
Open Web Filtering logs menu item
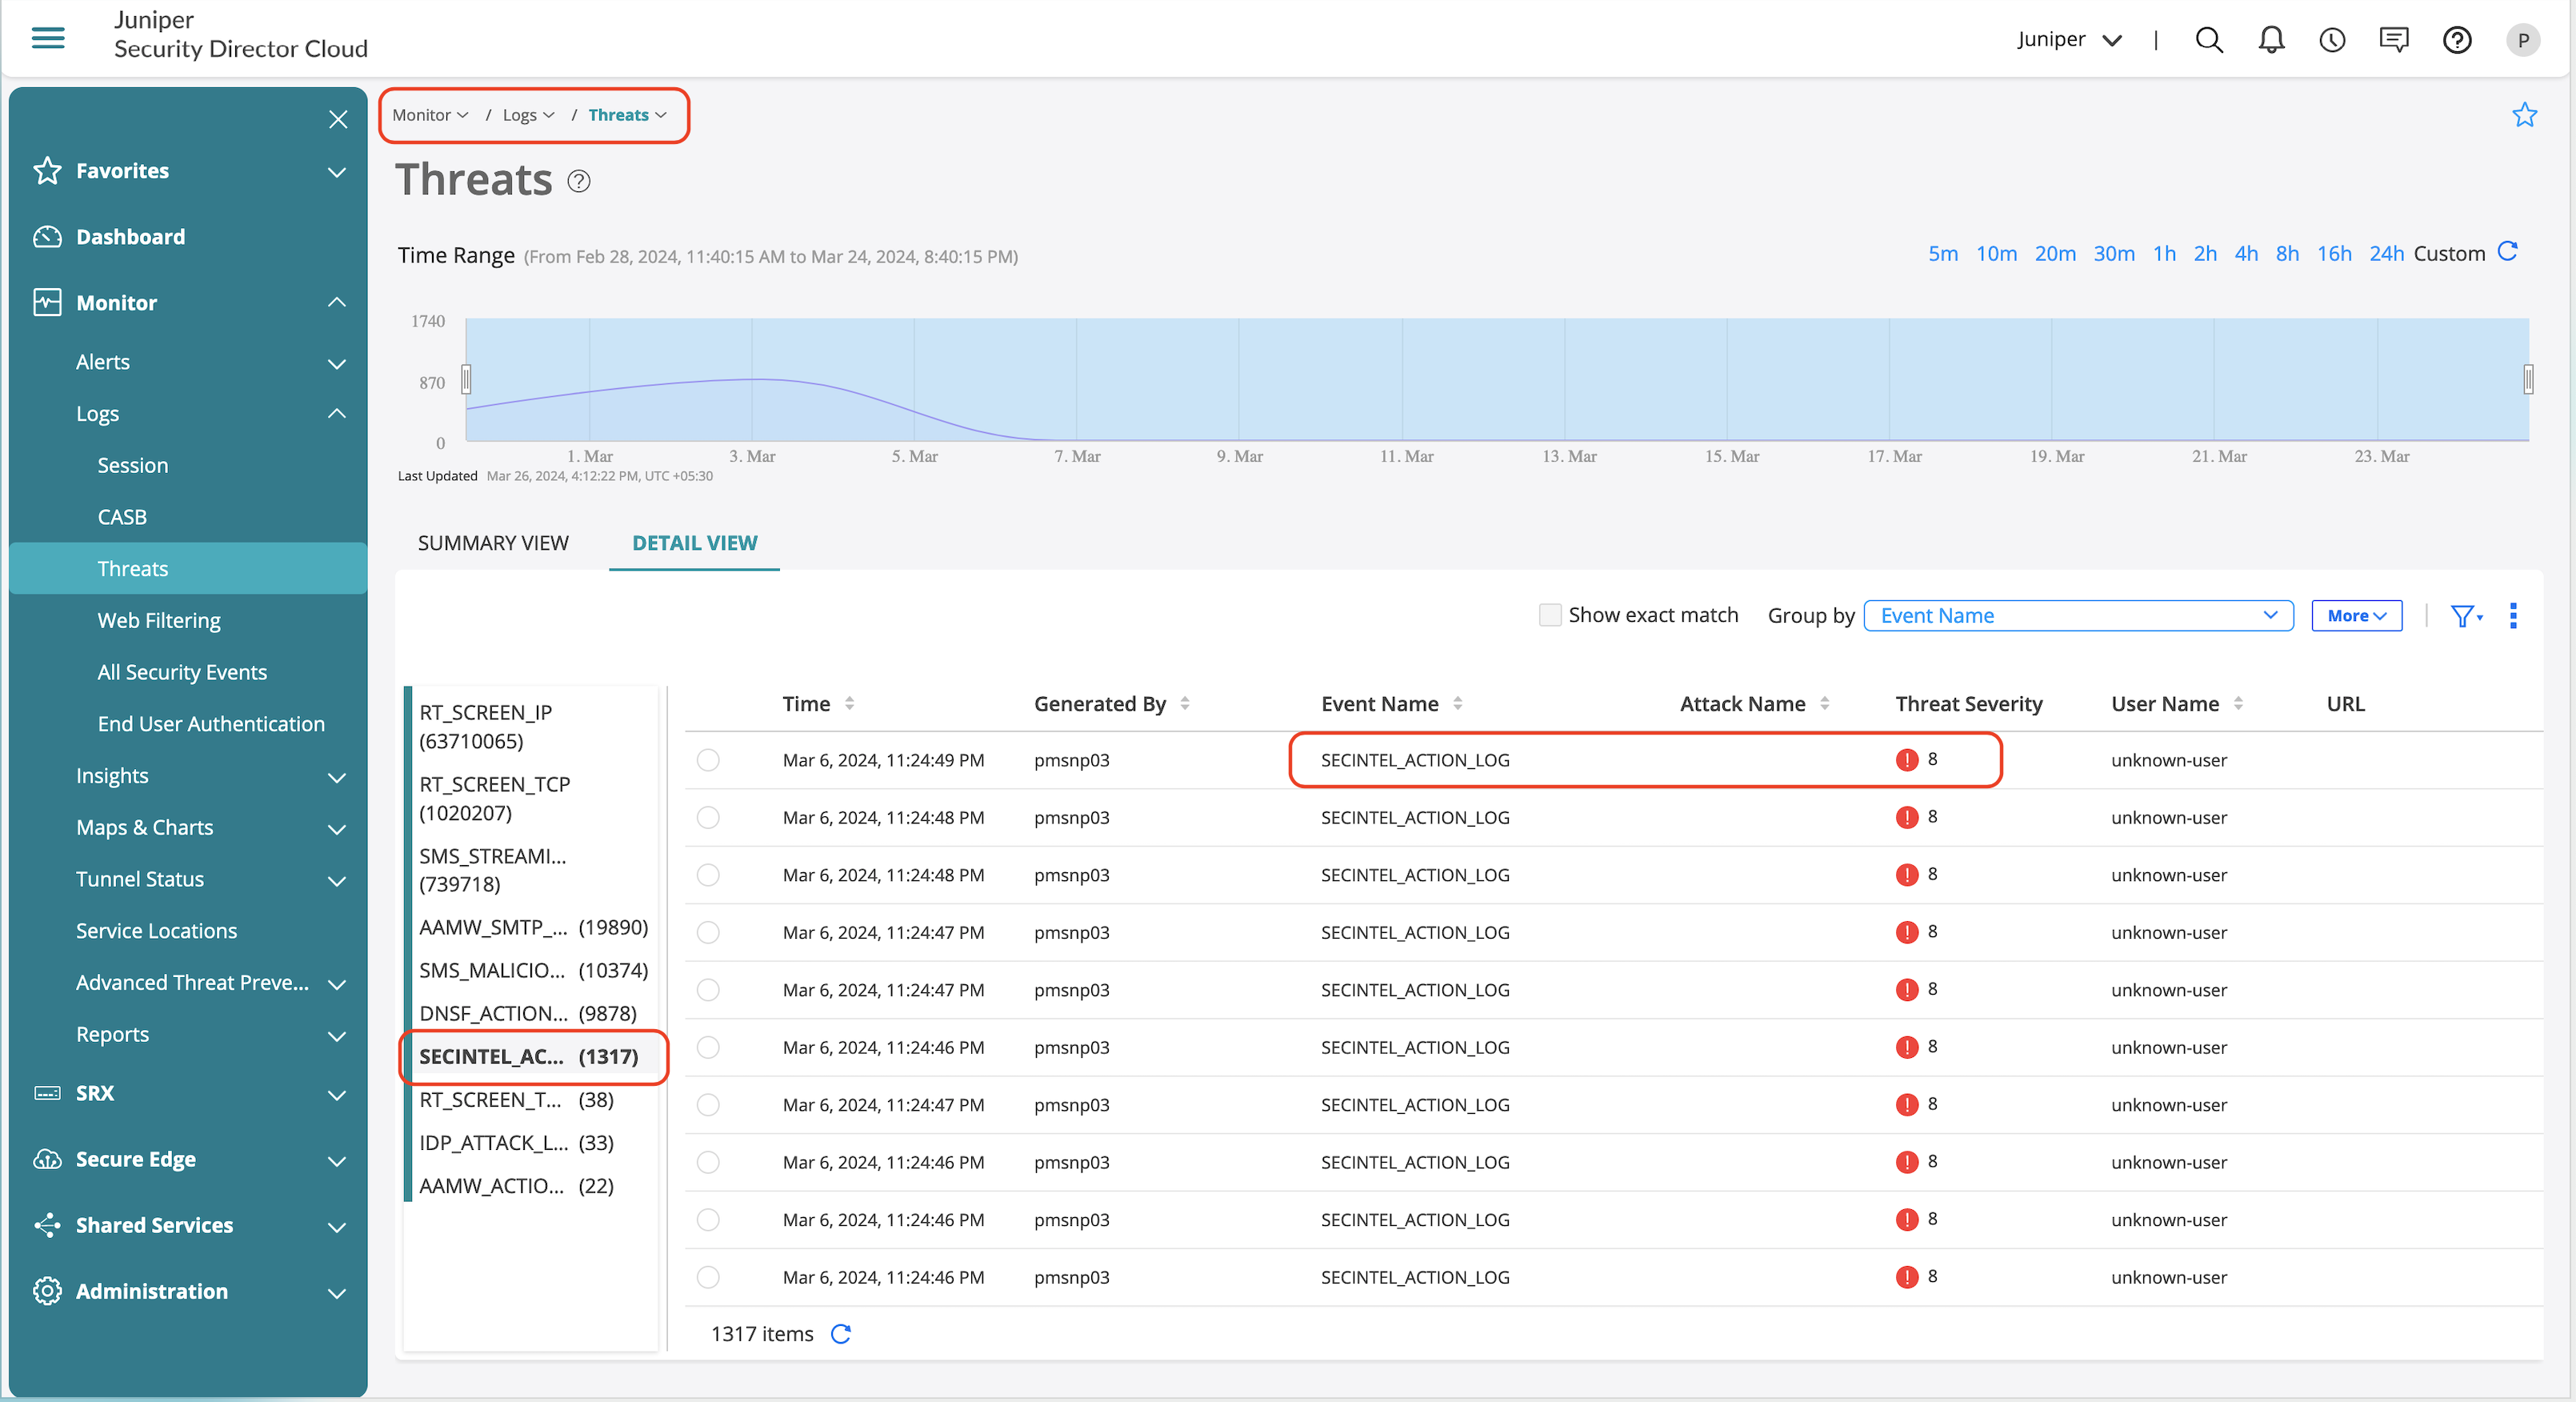coord(159,620)
